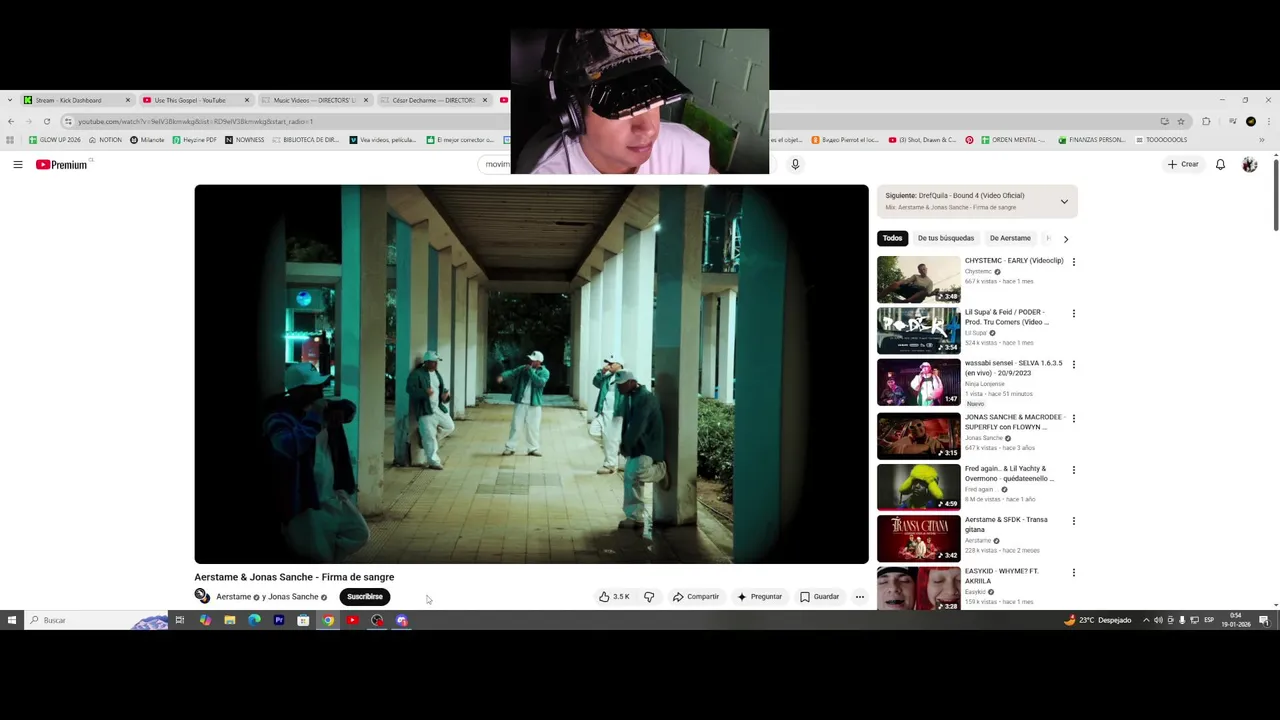Viewport: 1280px width, 720px height.
Task: Select the Todos filter chip
Action: pyautogui.click(x=893, y=238)
